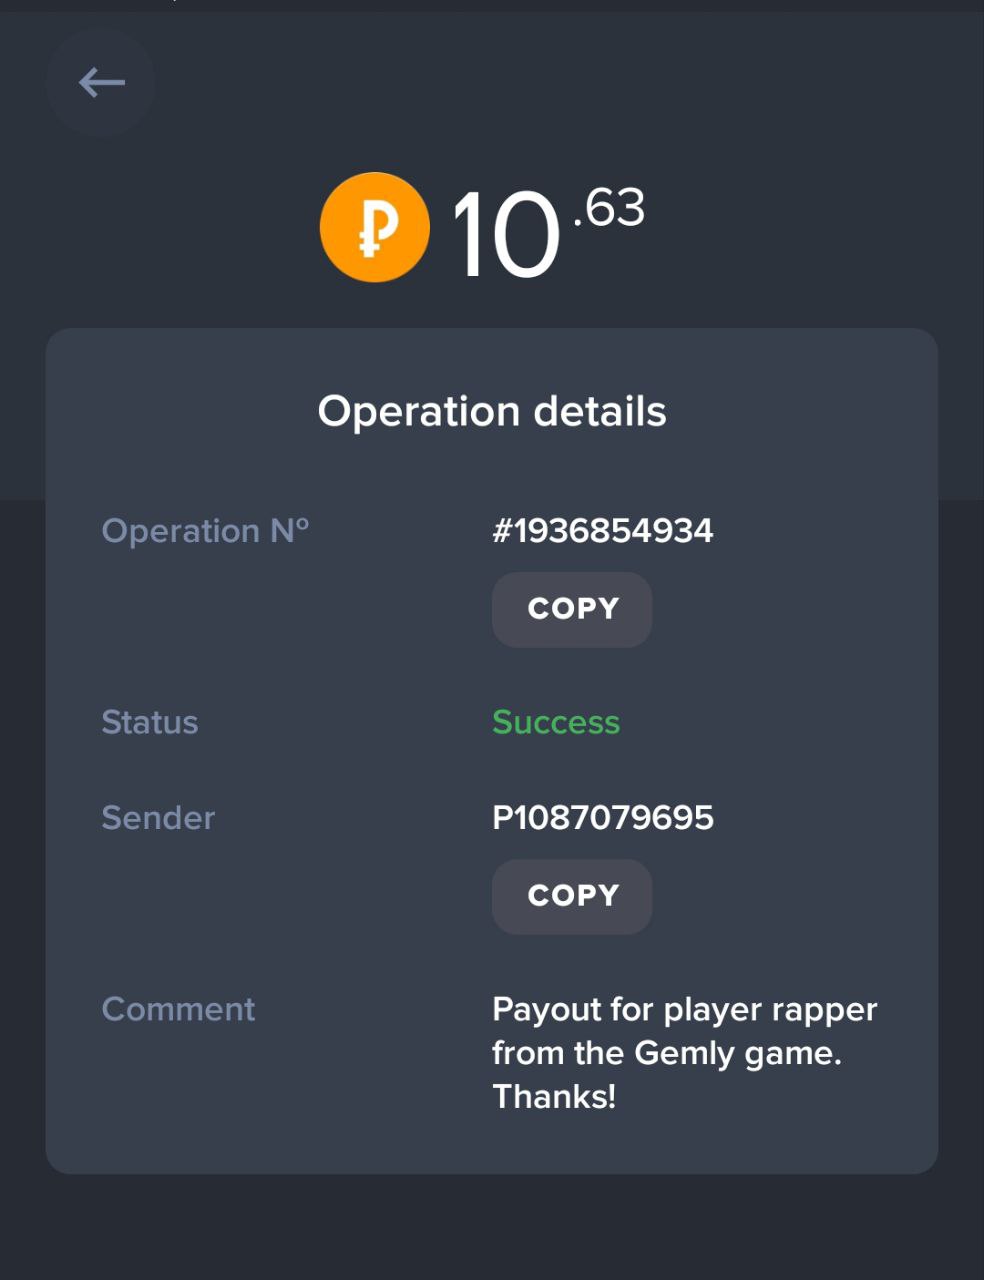Select the Operation N° label

pos(205,531)
